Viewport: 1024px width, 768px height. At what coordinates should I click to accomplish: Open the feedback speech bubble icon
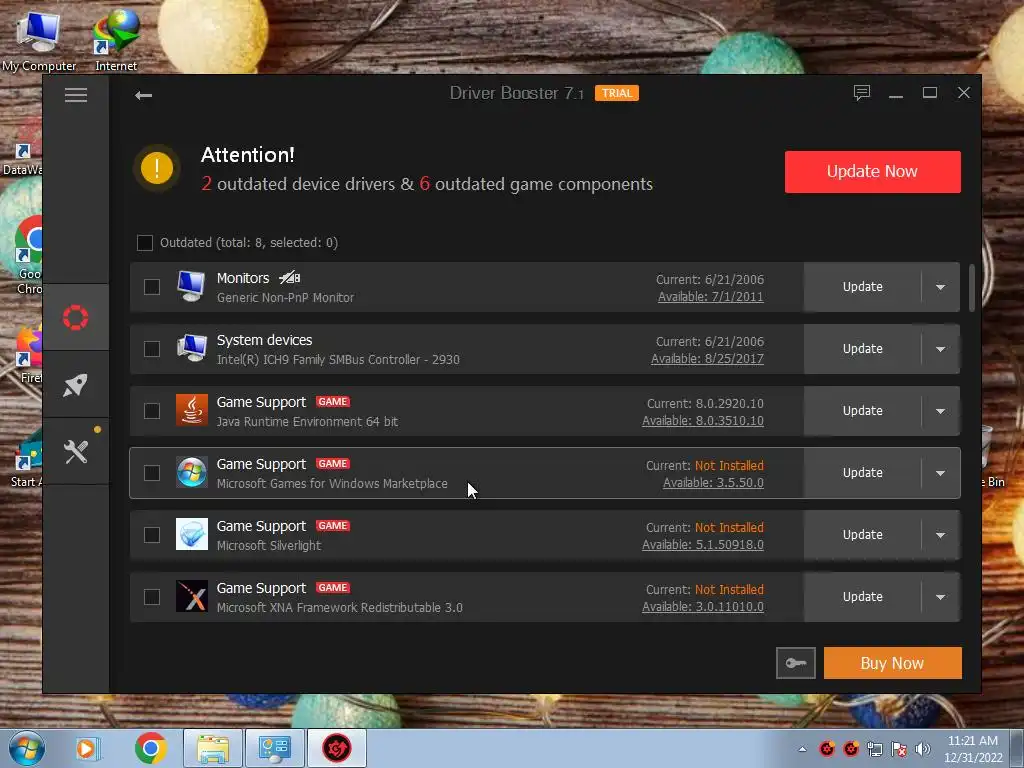[x=861, y=93]
